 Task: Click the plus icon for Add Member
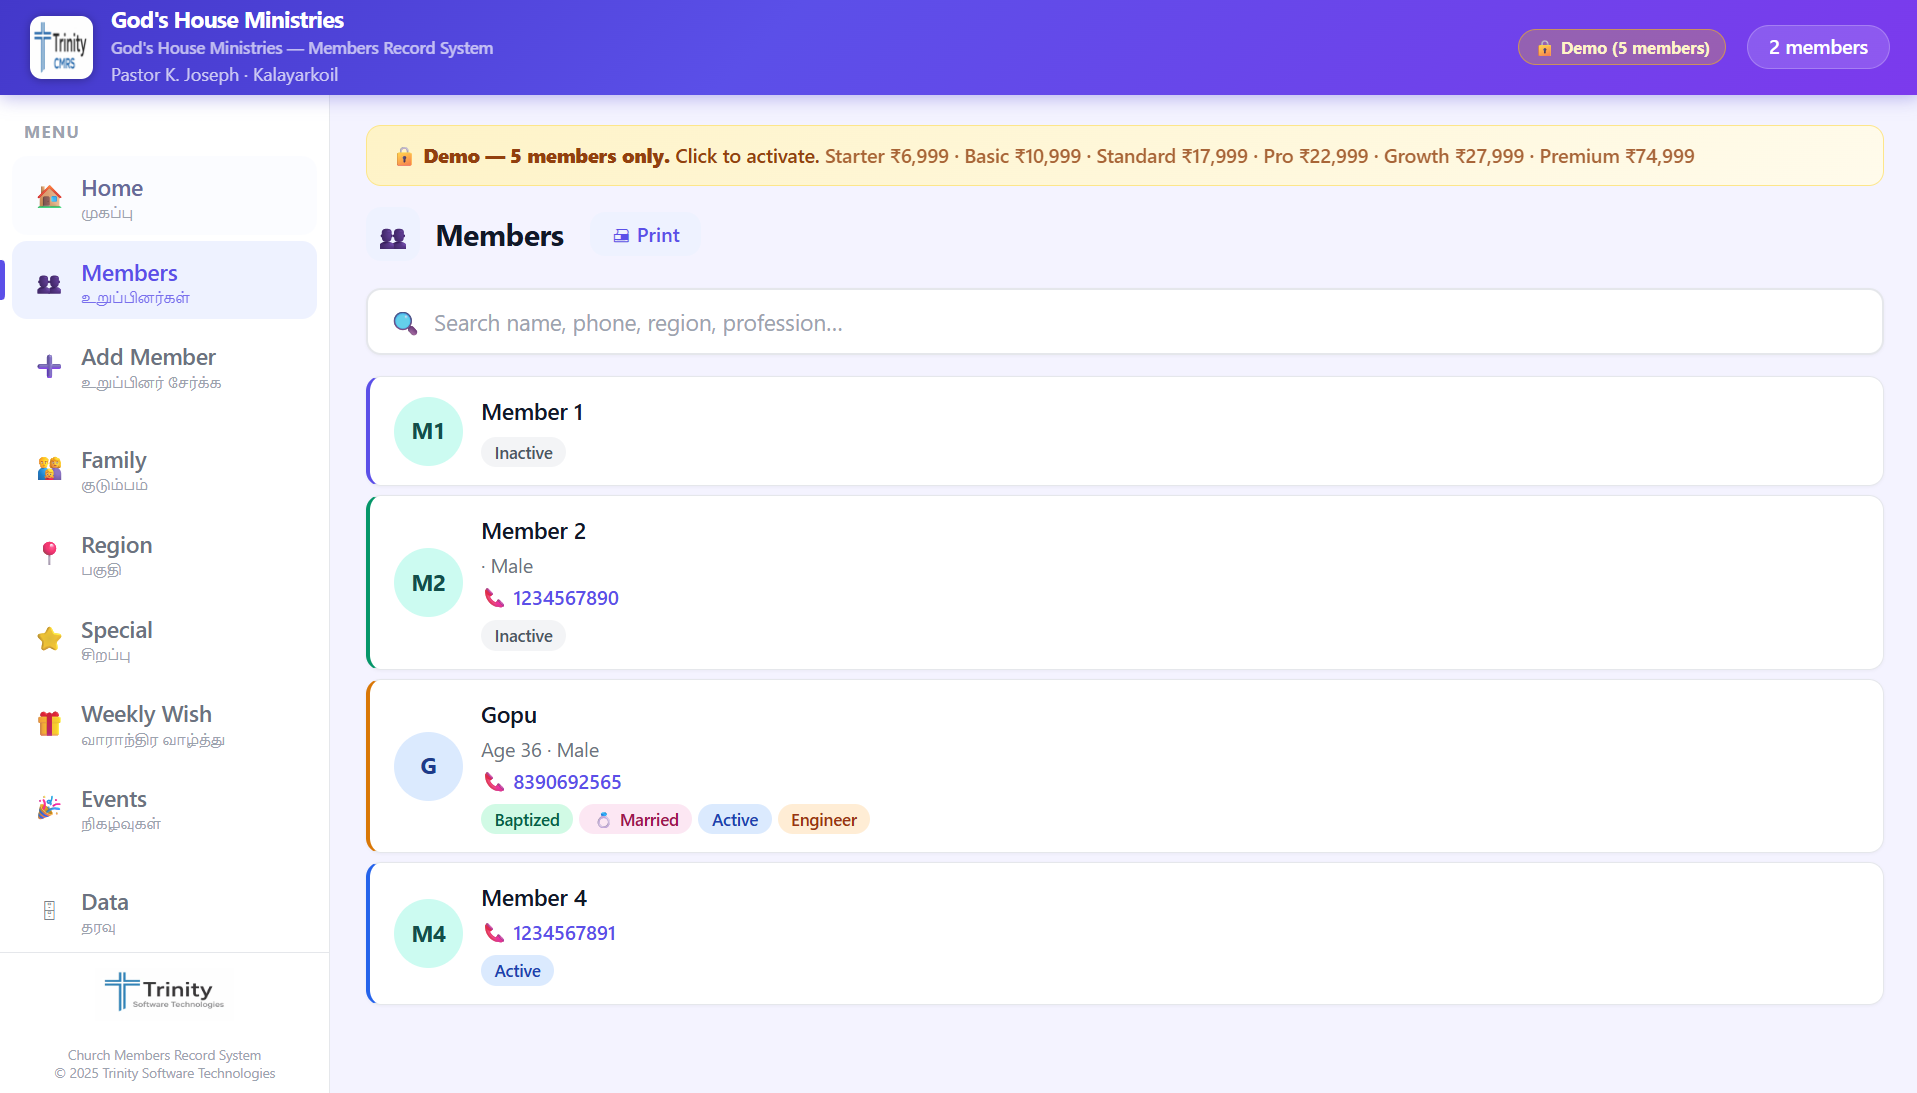point(49,367)
